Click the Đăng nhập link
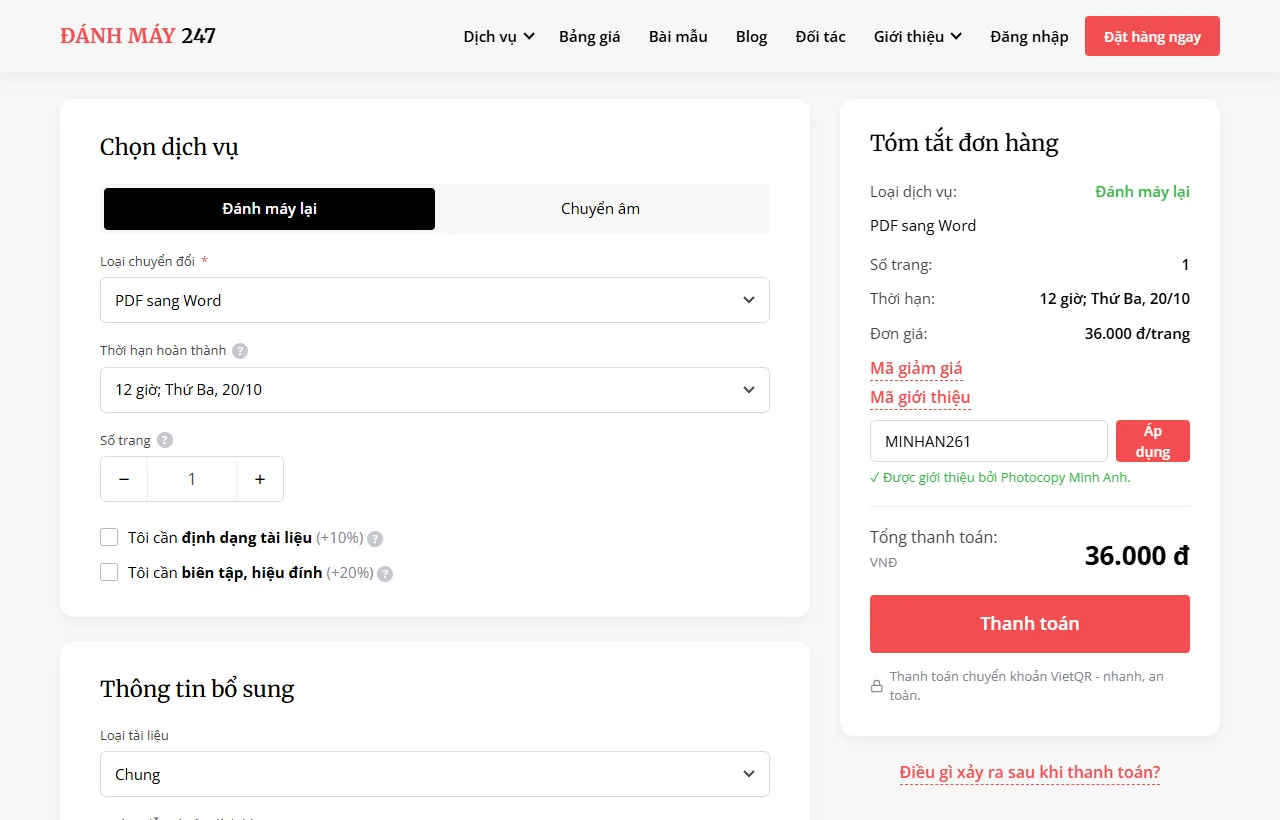Screen dimensions: 1280x820 (1029, 36)
